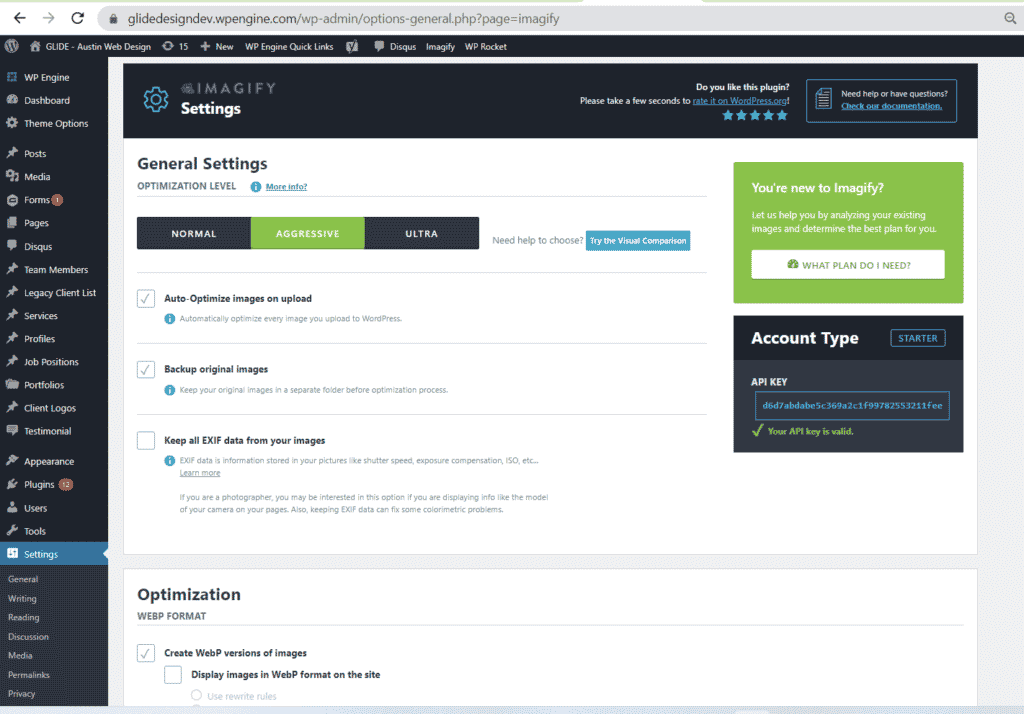The width and height of the screenshot is (1024, 714).
Task: Click Try the Visual Comparison button
Action: click(x=638, y=240)
